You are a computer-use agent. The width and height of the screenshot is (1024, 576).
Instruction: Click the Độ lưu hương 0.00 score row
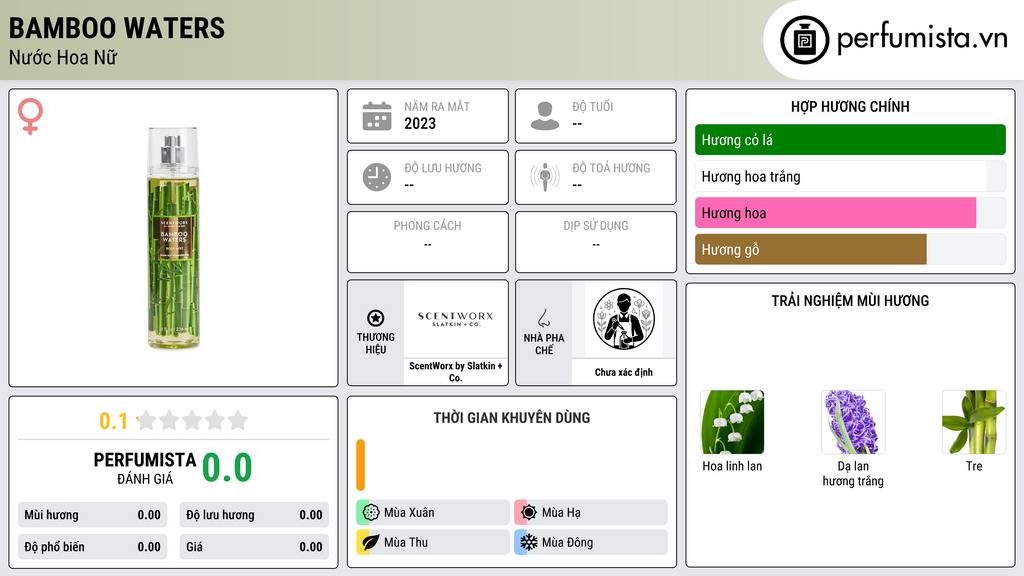coord(254,515)
